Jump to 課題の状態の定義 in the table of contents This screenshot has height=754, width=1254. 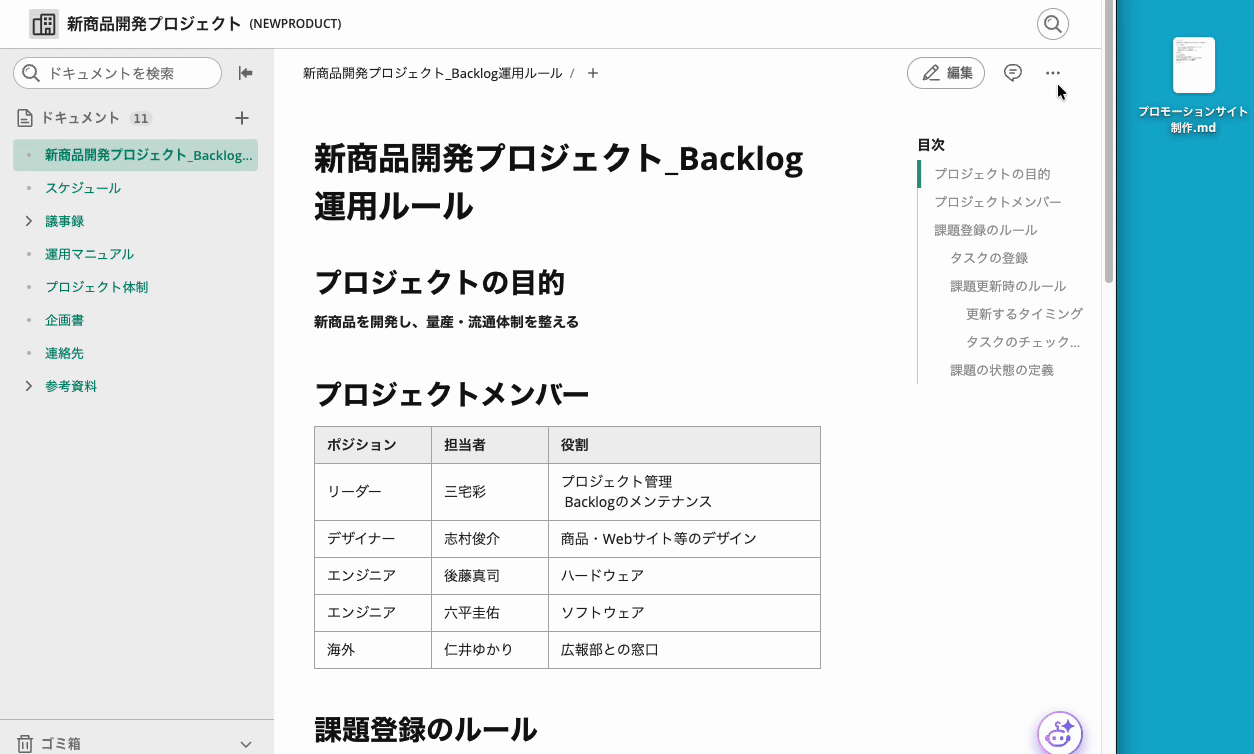coord(1003,369)
